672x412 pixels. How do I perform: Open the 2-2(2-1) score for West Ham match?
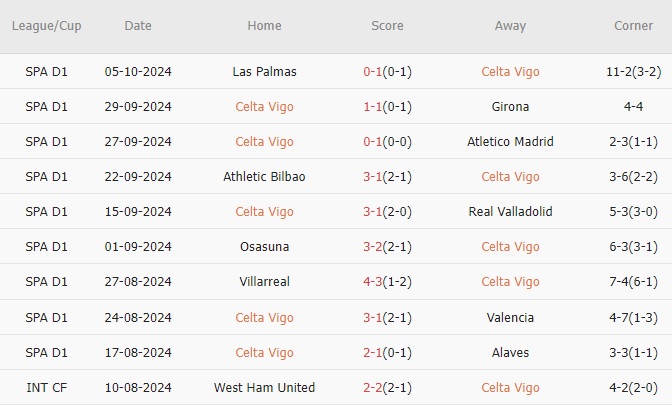pos(387,388)
